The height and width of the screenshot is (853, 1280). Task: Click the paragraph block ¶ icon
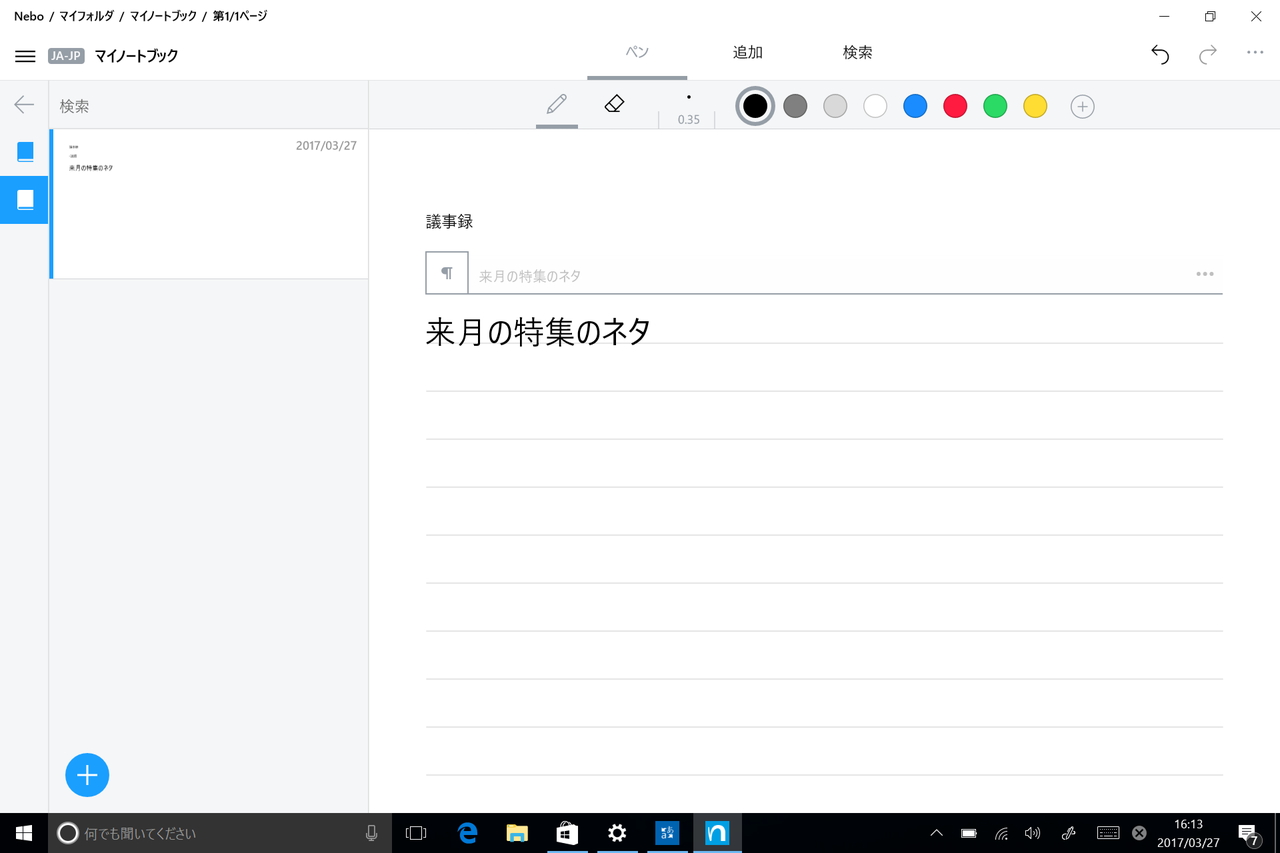tap(446, 272)
